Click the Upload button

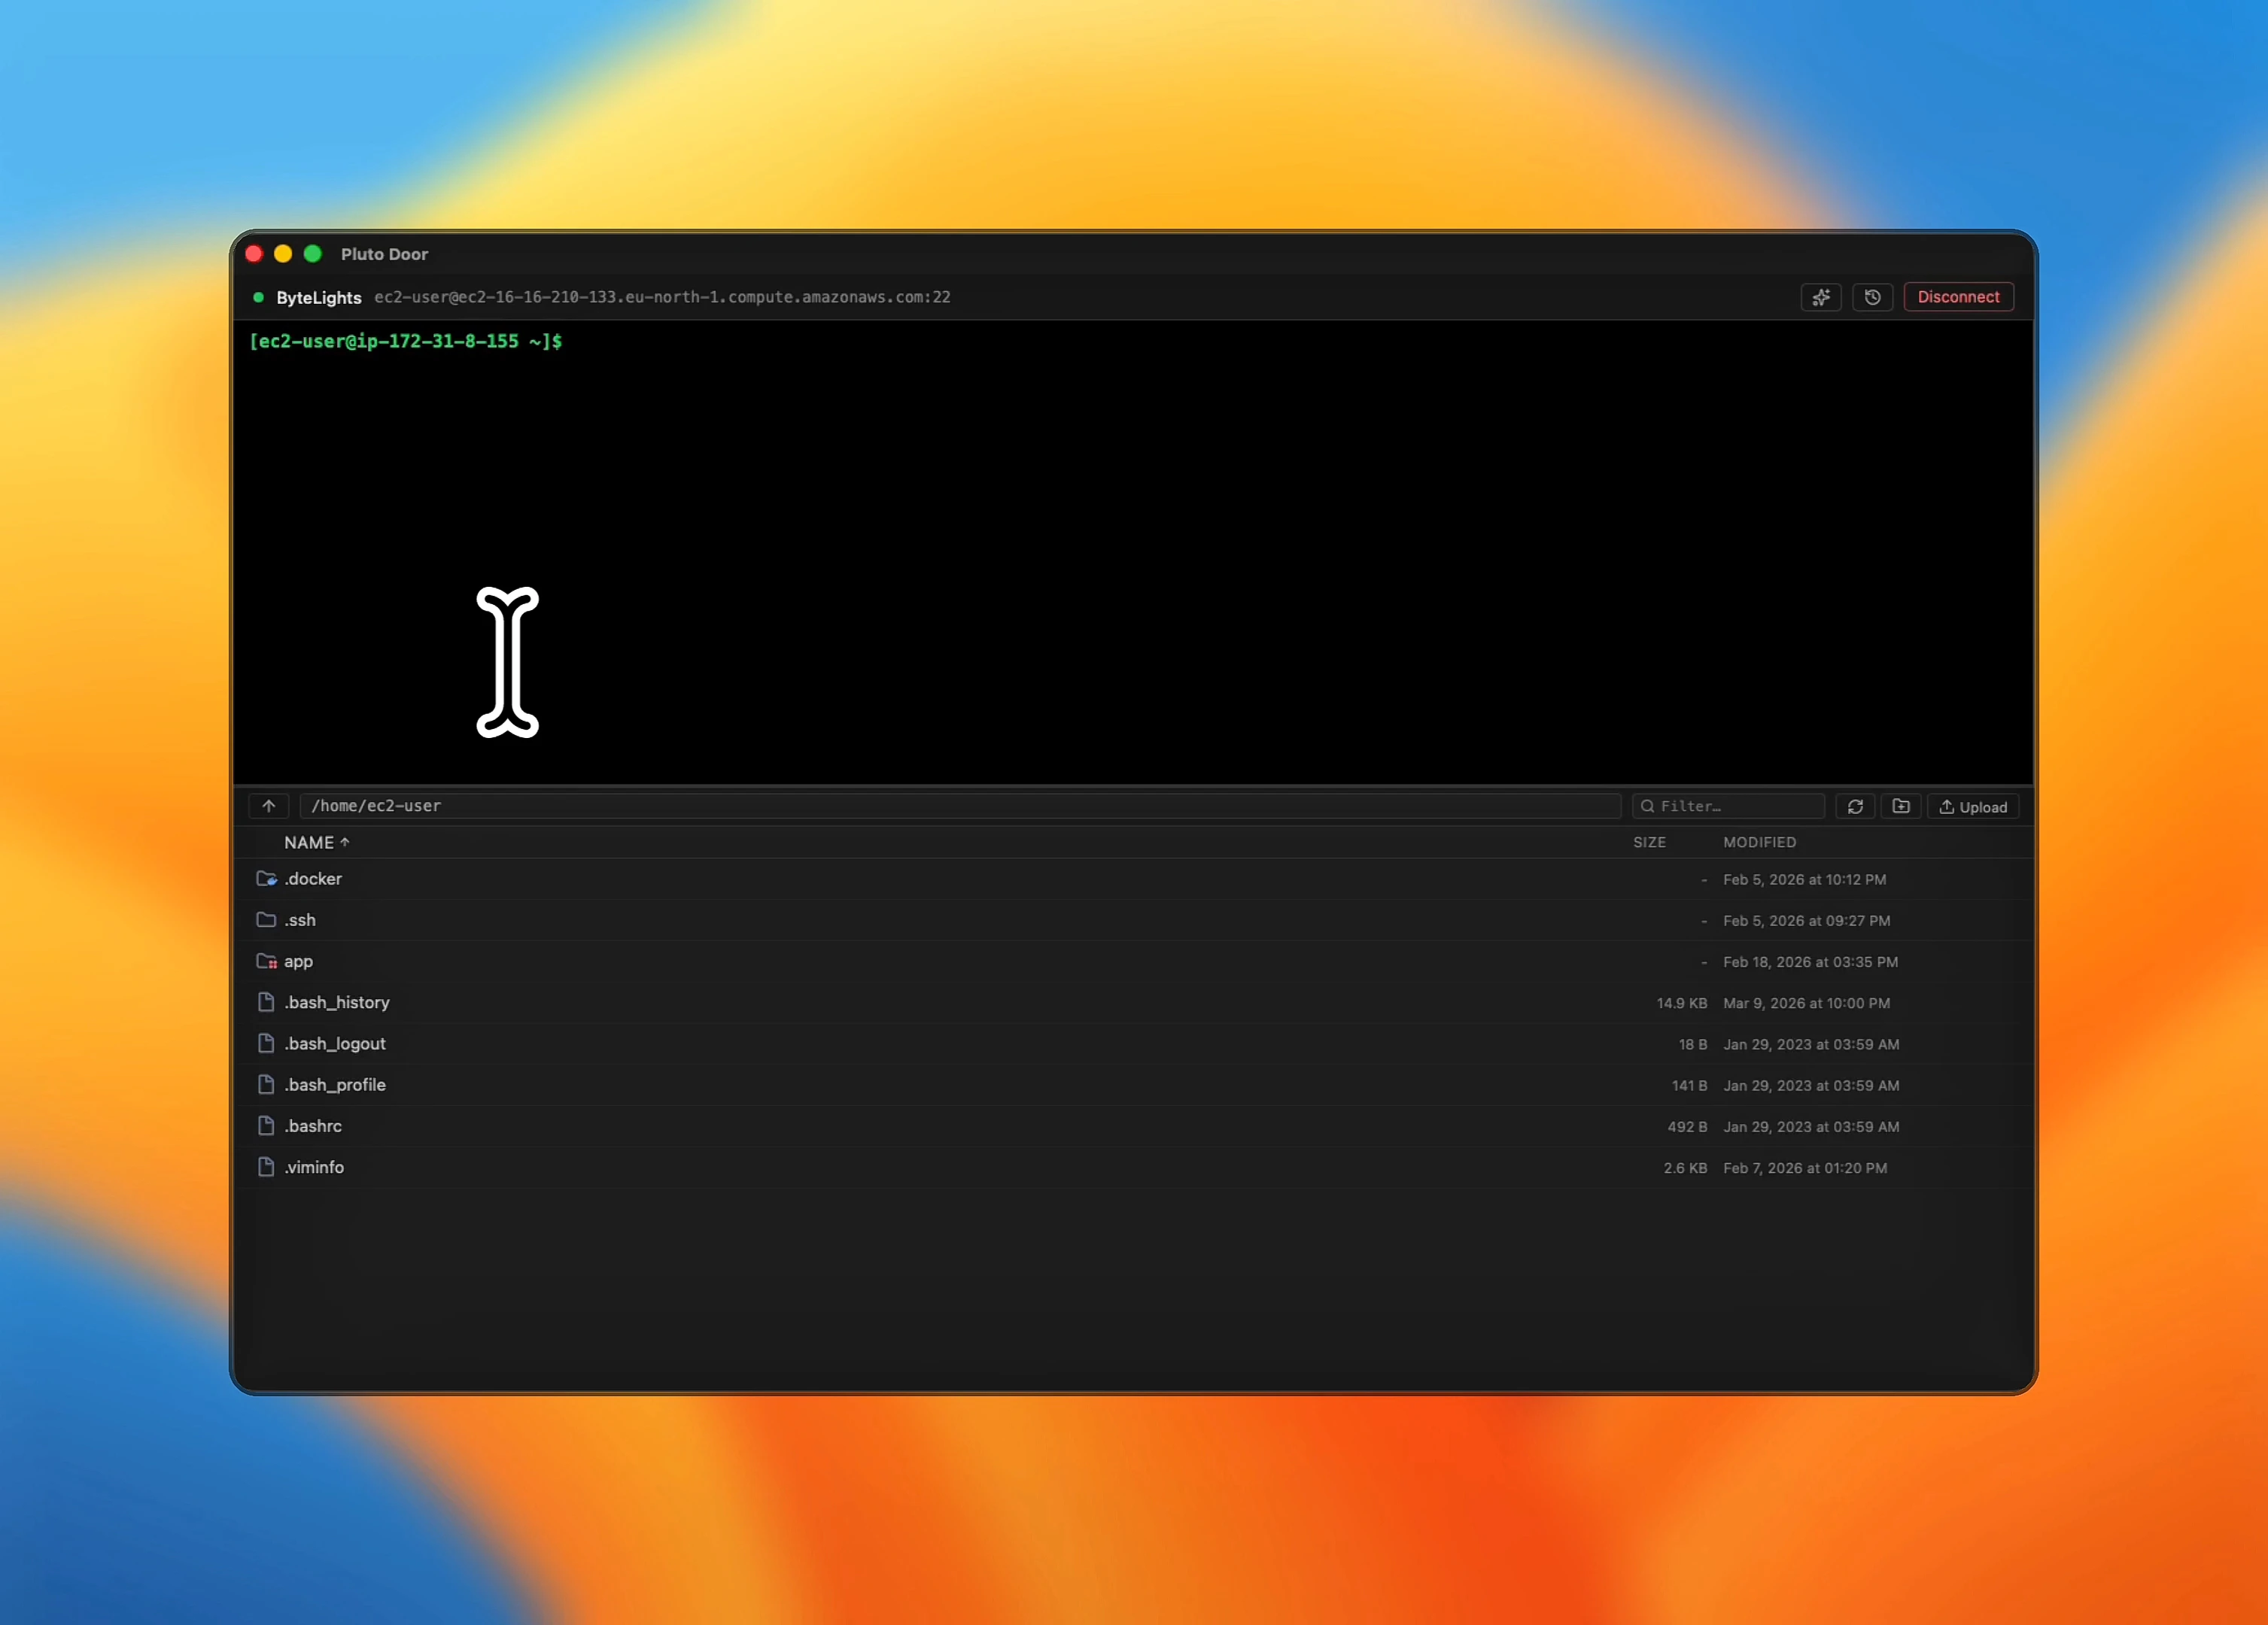pos(1972,807)
